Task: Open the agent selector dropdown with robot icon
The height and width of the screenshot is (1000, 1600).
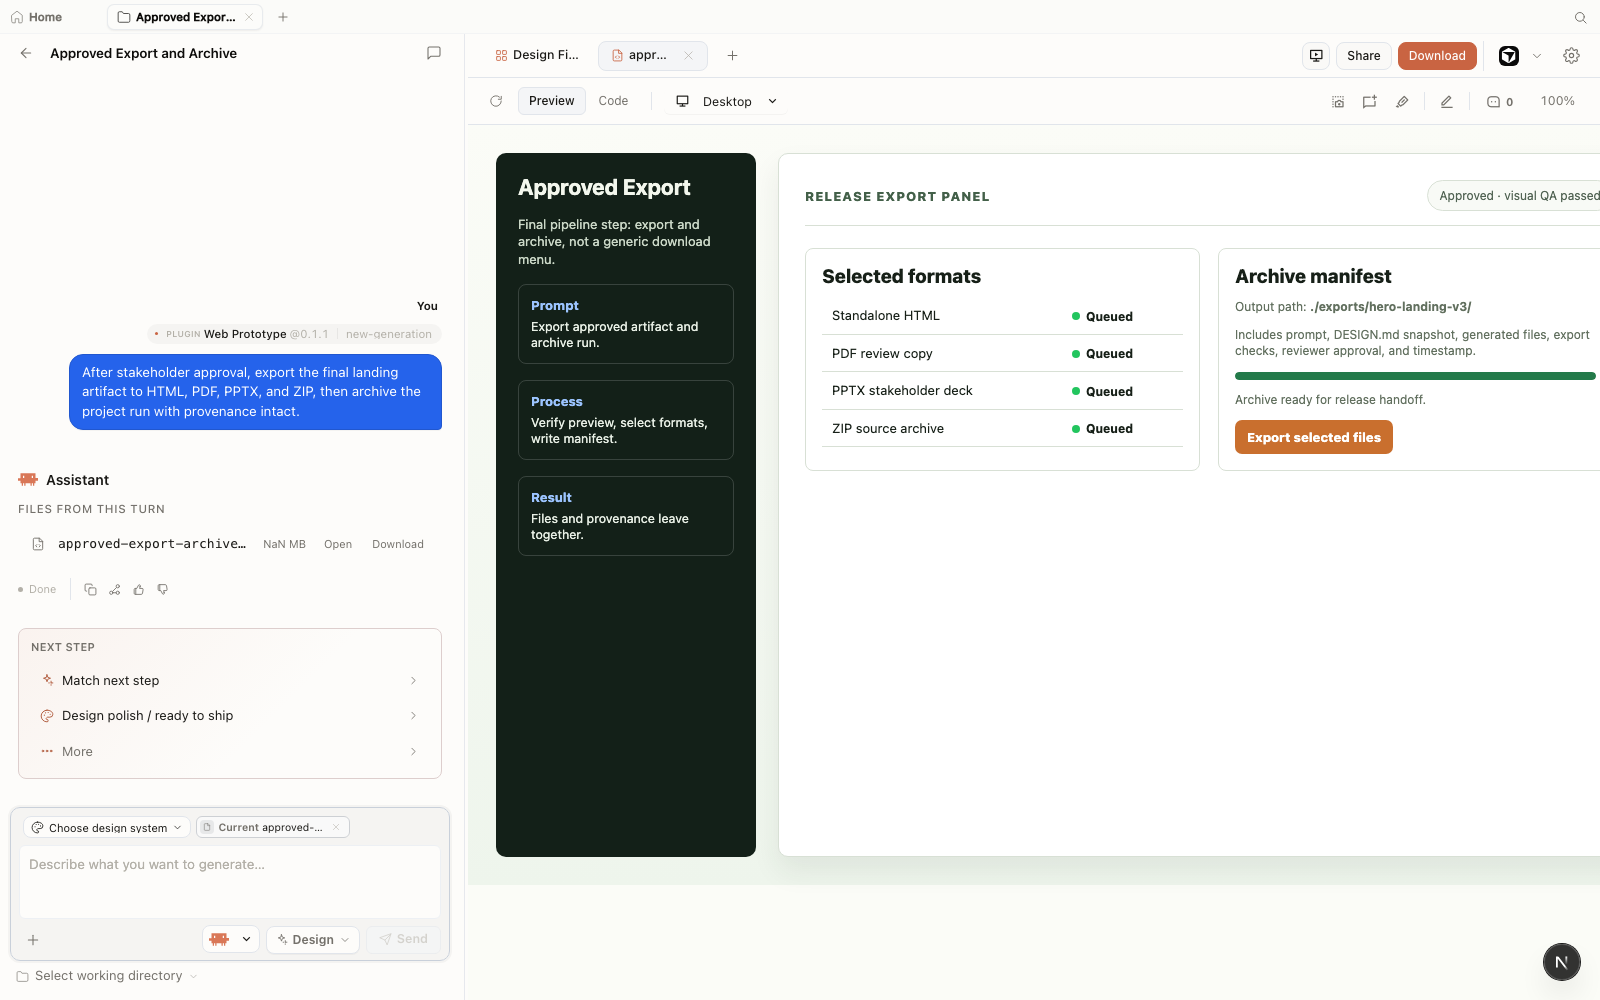Action: 231,940
